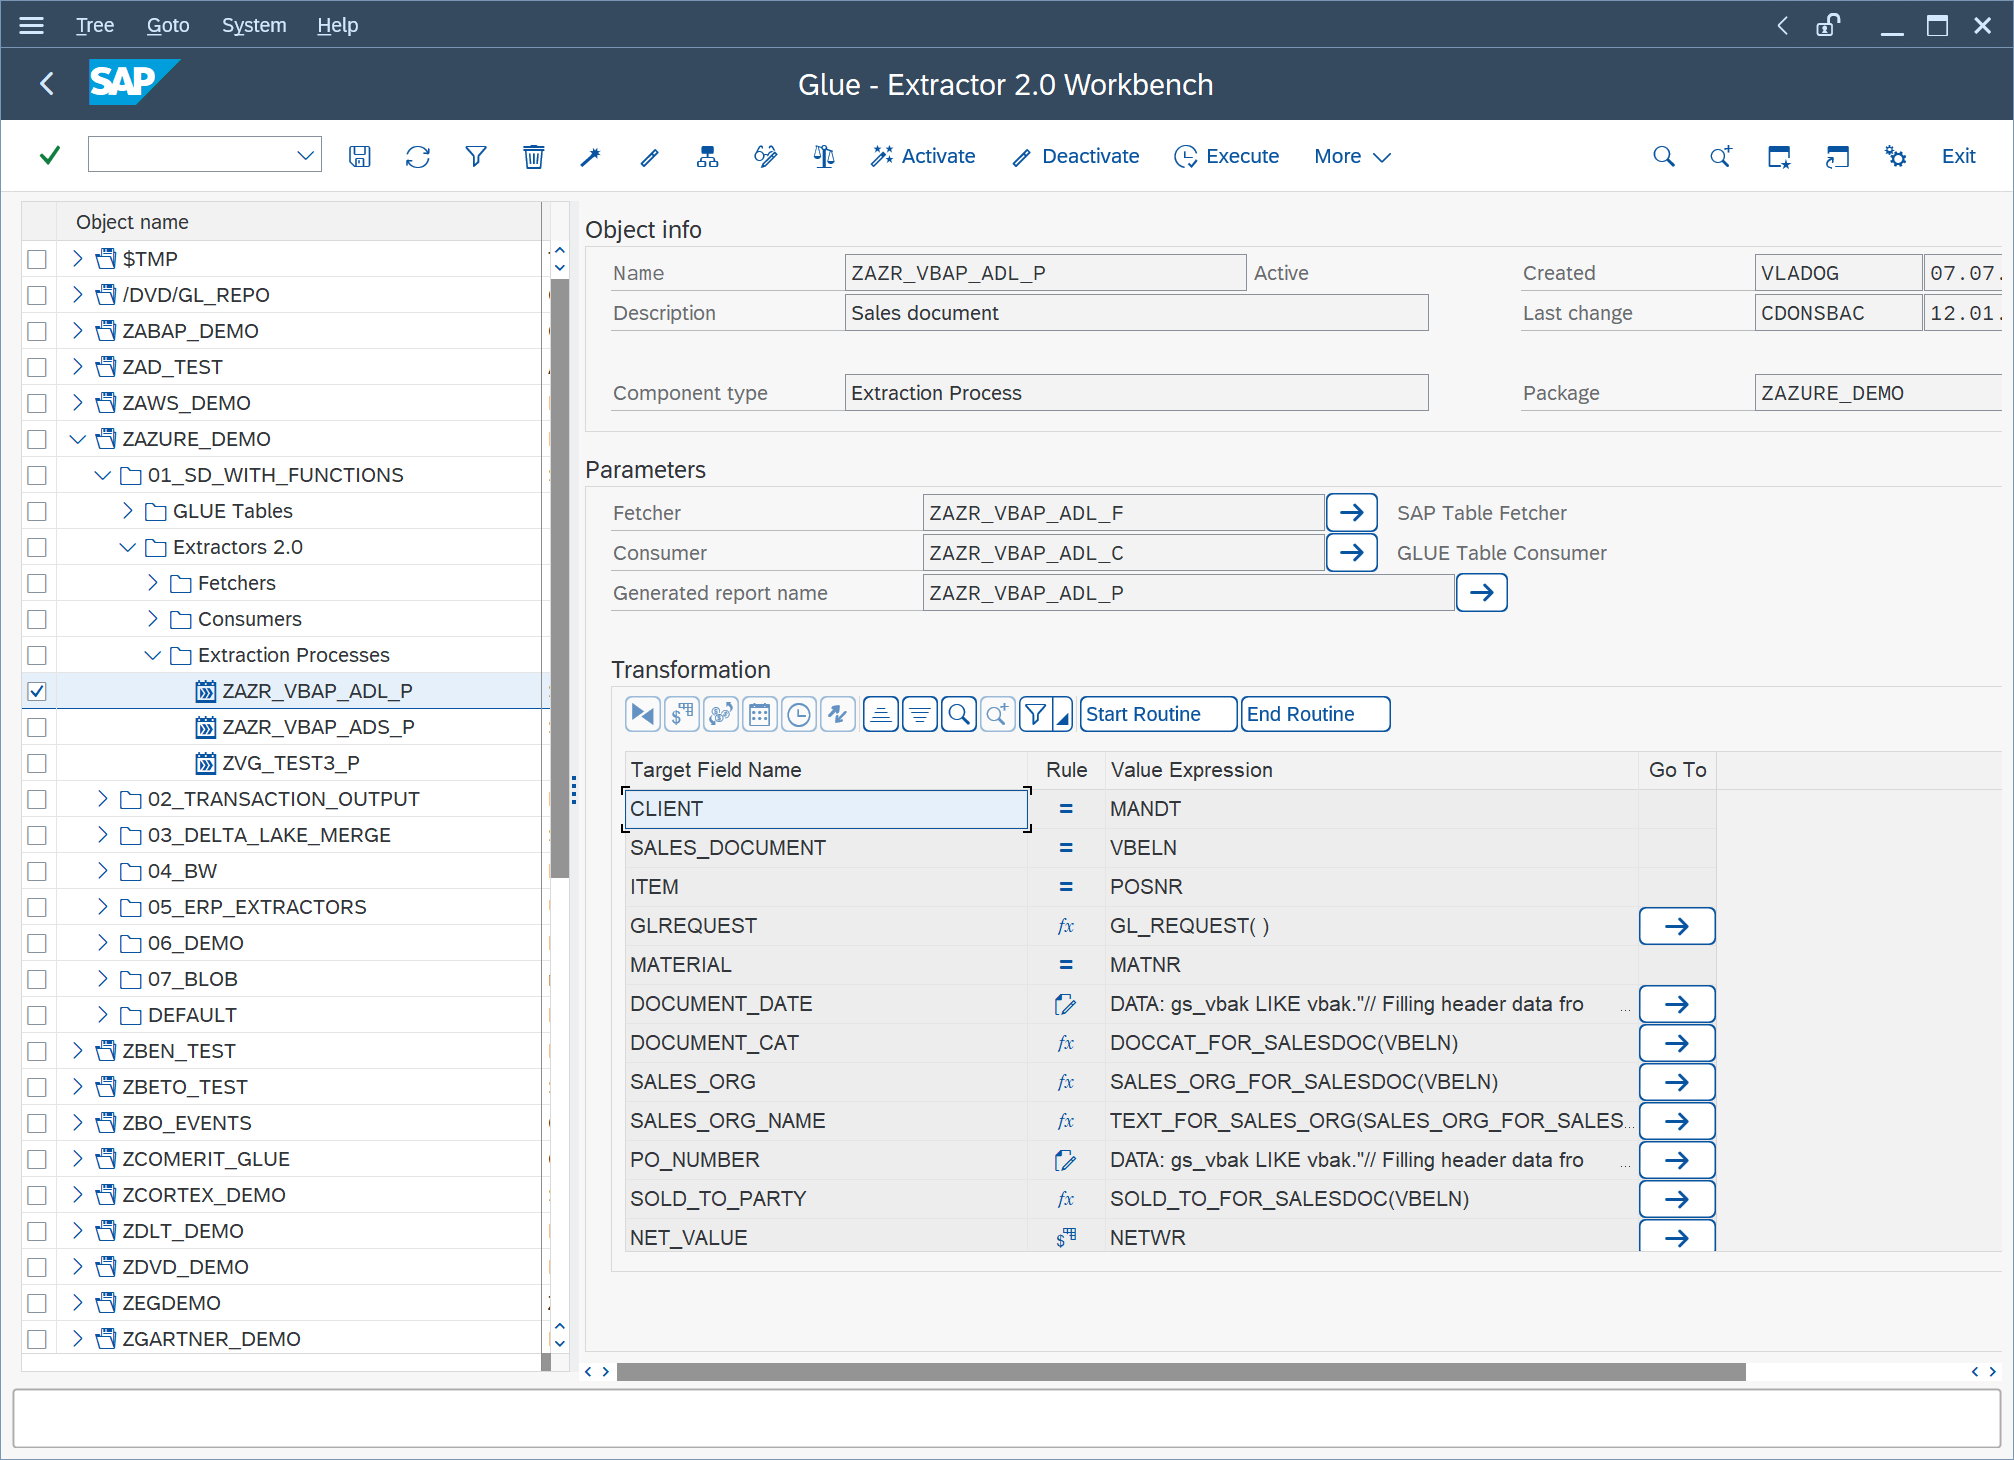Click the balance scale compare icon

coord(824,157)
